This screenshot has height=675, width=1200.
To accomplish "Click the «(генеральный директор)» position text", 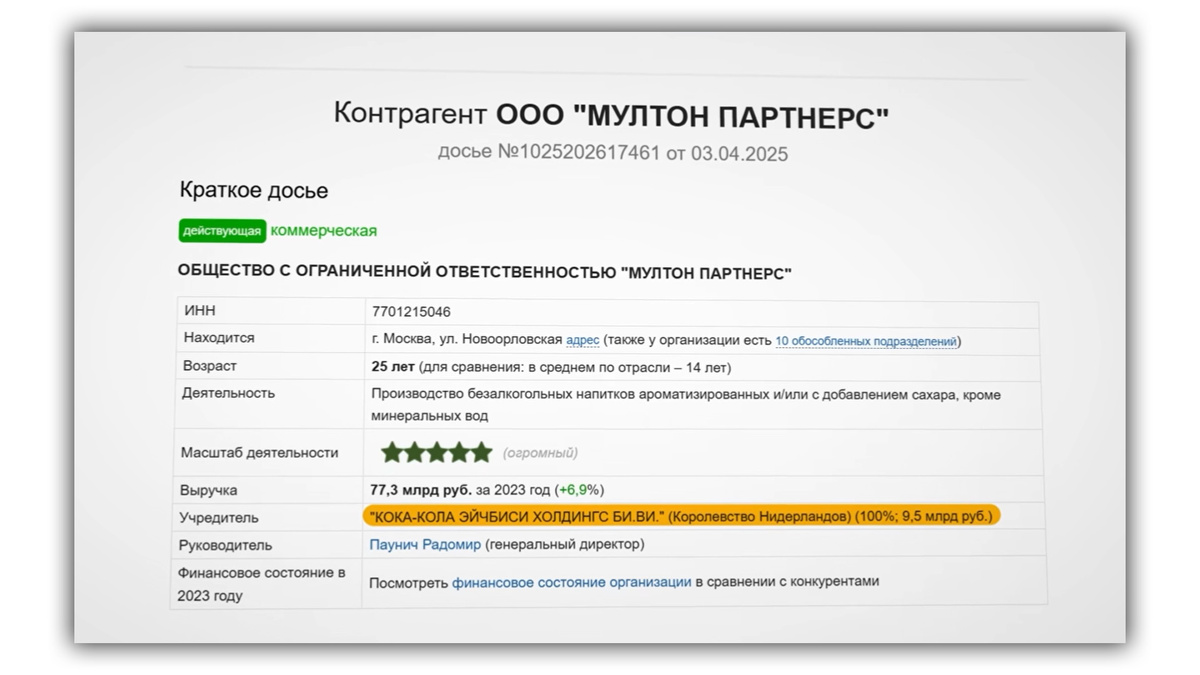I will coord(565,545).
